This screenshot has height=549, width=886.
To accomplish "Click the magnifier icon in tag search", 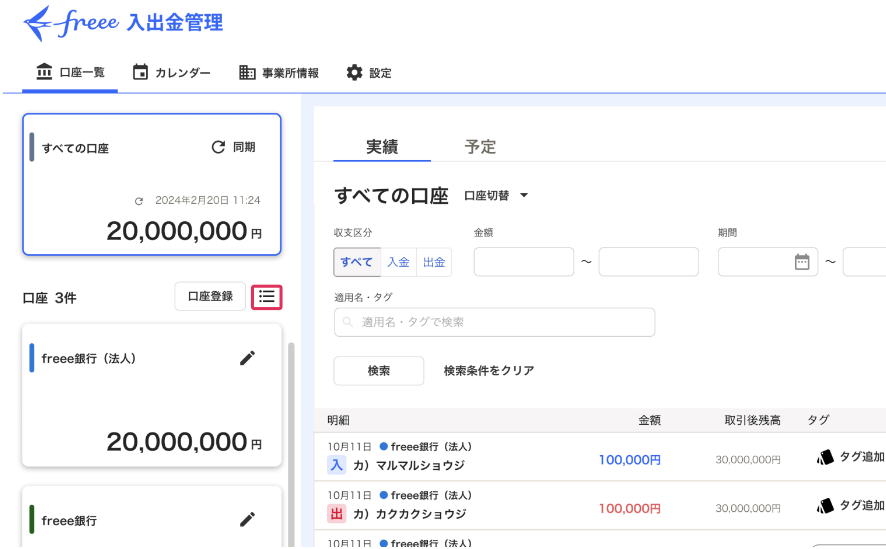I will coord(348,322).
